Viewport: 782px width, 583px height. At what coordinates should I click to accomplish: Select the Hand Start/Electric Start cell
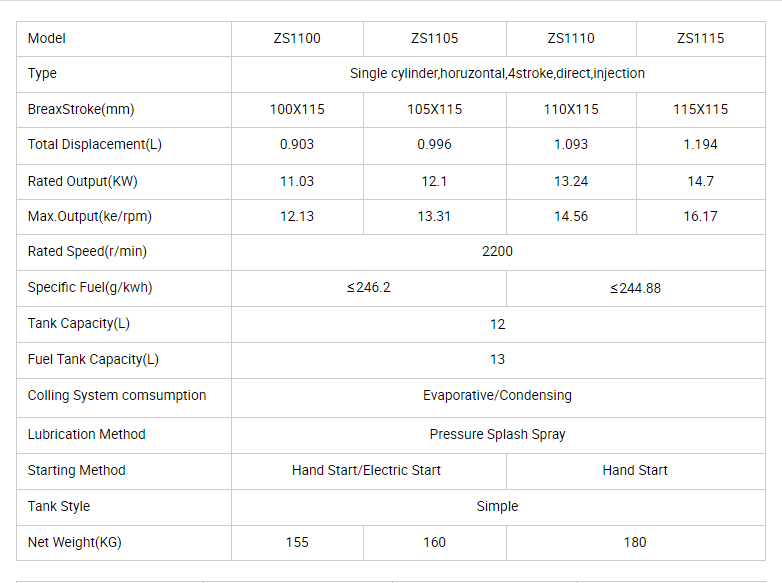coord(366,470)
